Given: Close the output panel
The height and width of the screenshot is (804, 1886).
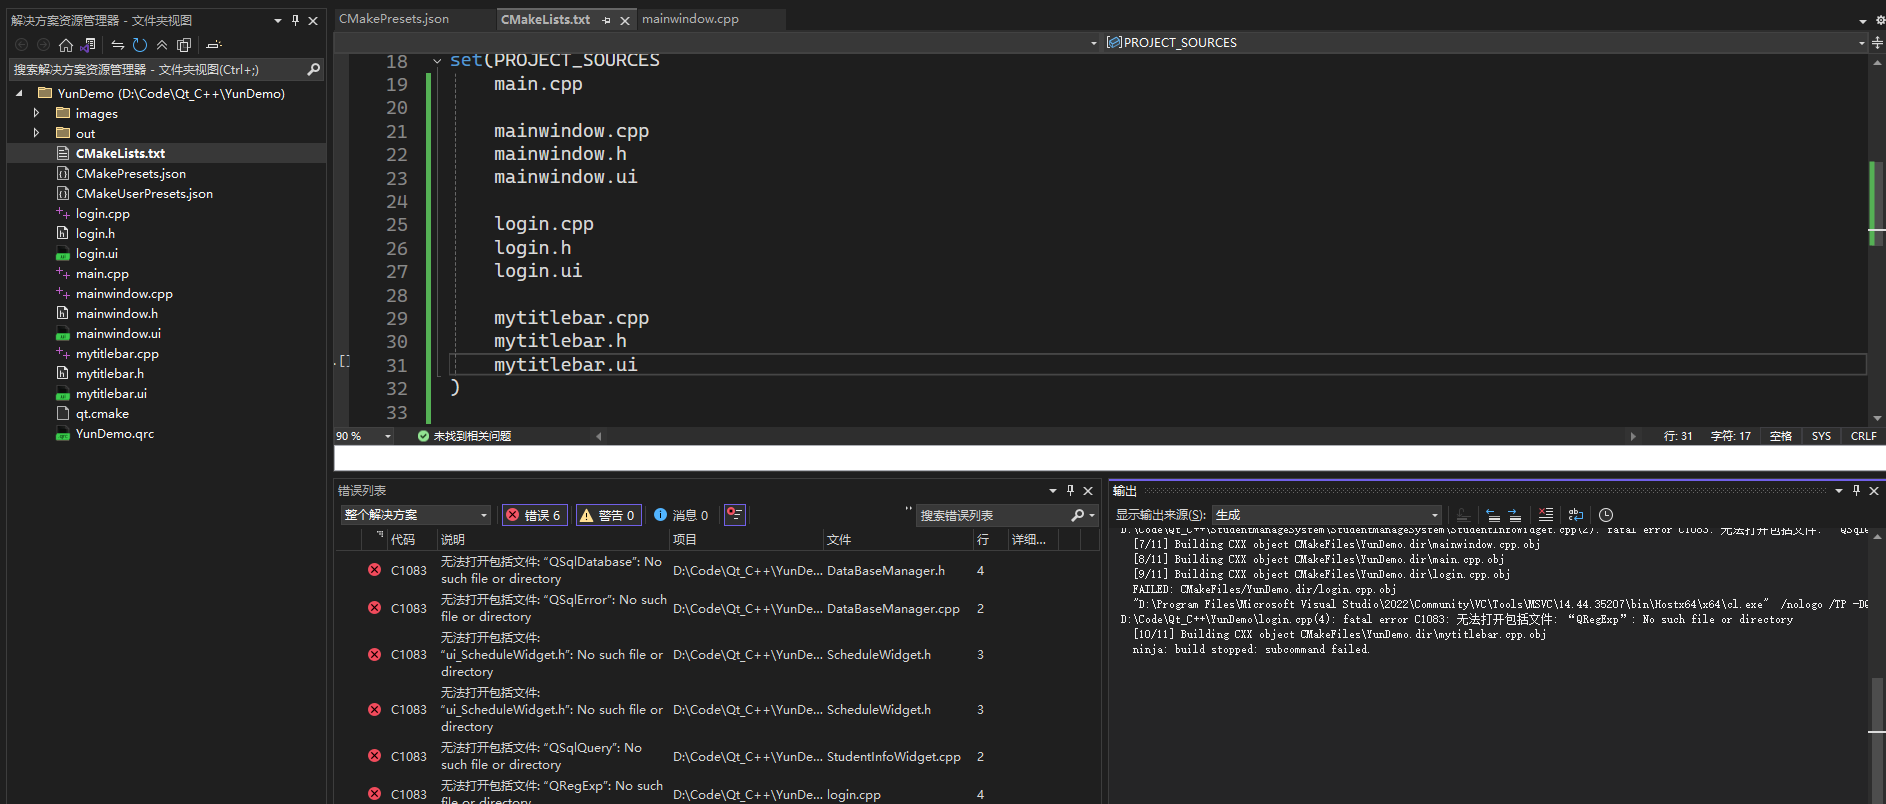Looking at the screenshot, I should pyautogui.click(x=1874, y=490).
